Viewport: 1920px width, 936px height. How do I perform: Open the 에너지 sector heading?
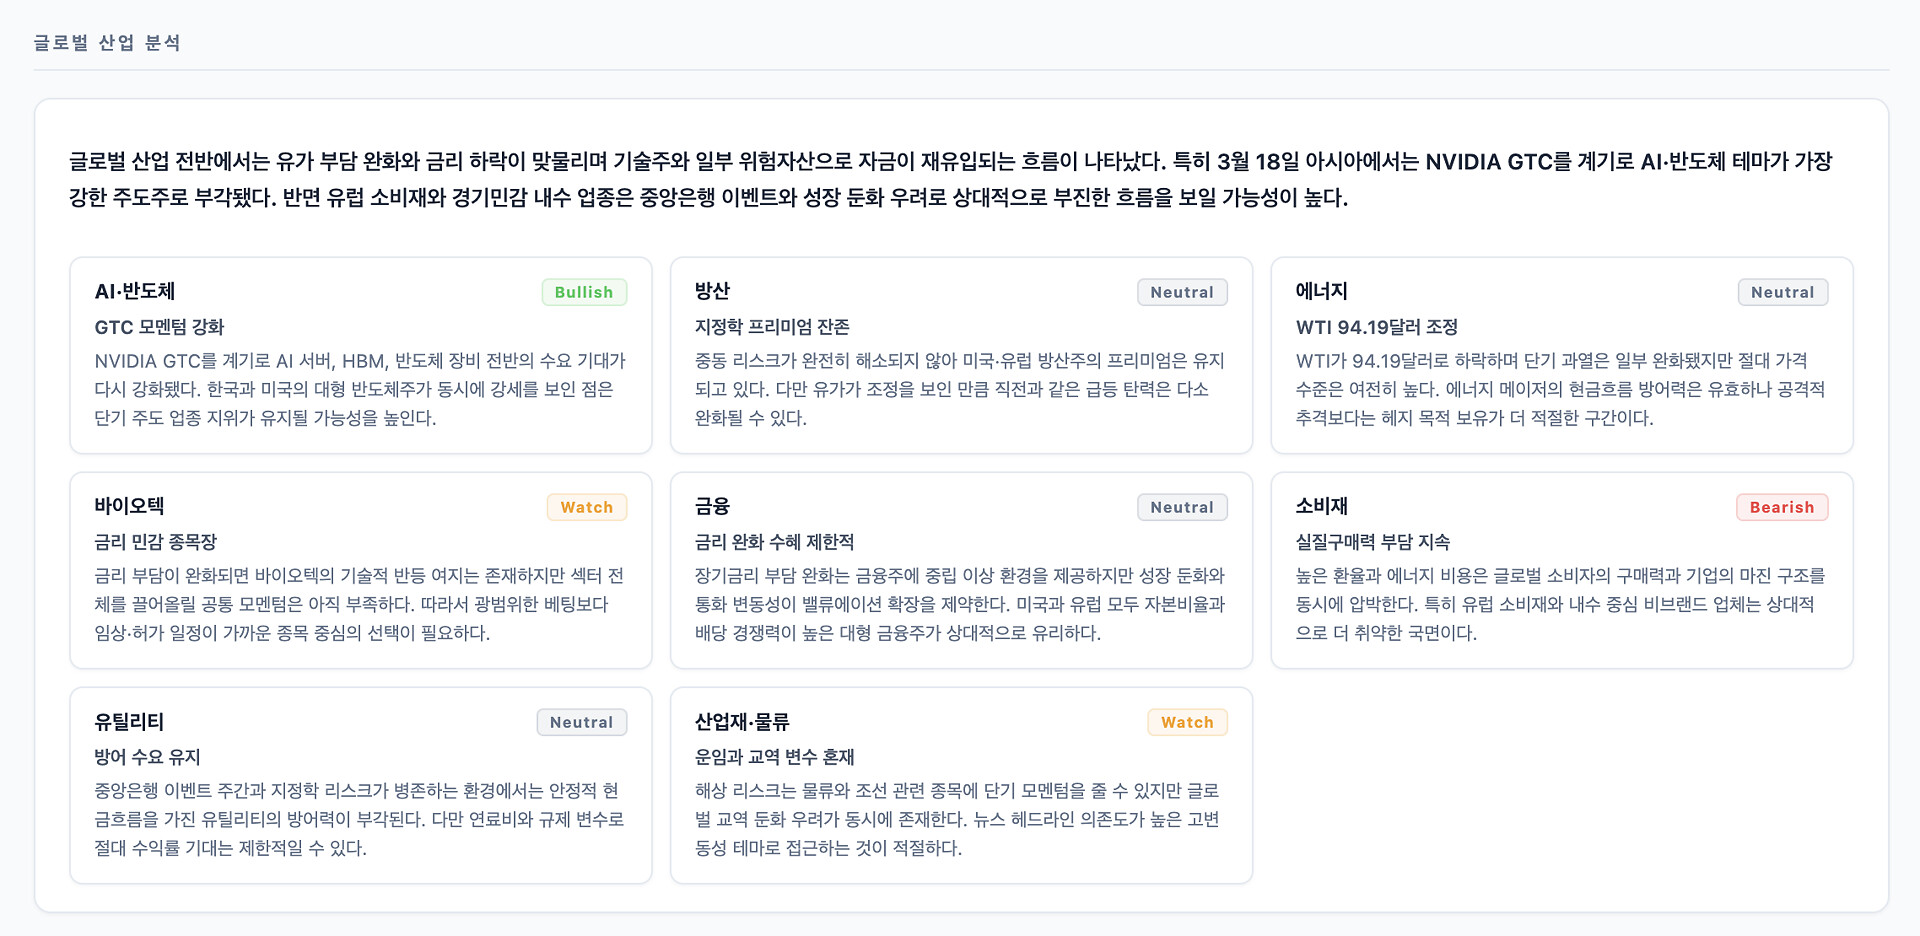pos(1321,291)
